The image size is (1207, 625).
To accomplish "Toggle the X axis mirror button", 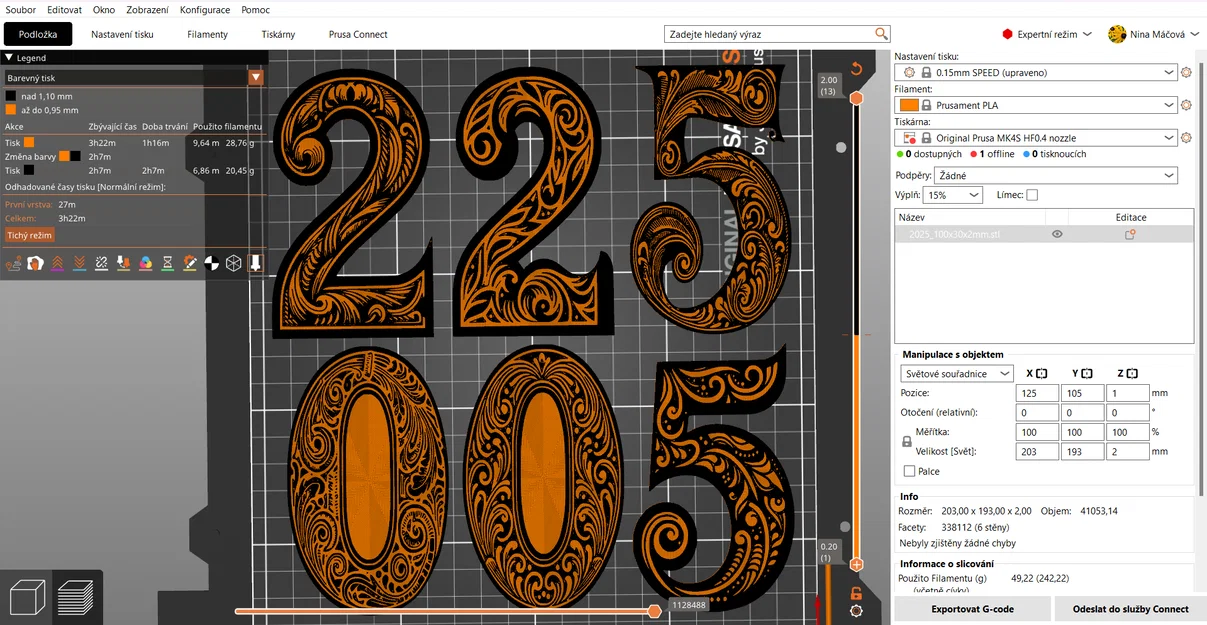I will pyautogui.click(x=1041, y=374).
